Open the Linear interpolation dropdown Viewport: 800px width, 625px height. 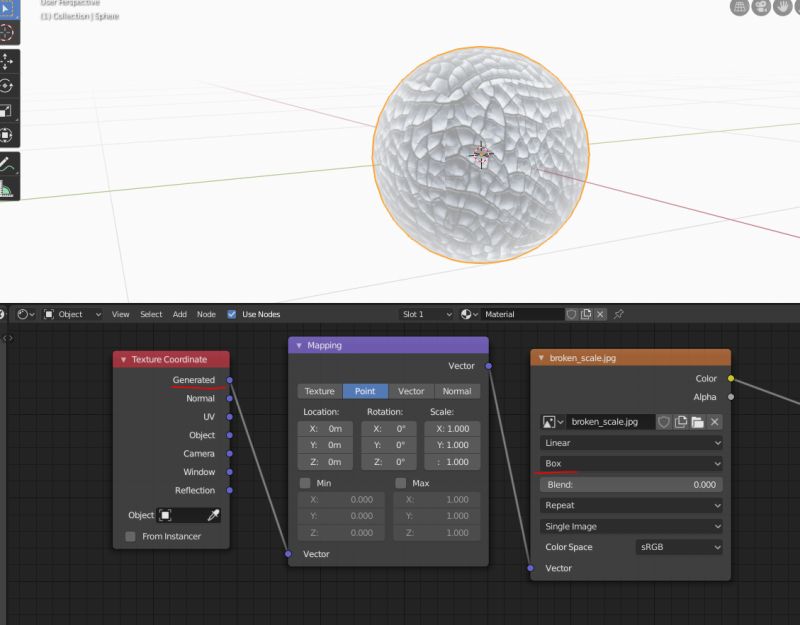click(x=631, y=443)
